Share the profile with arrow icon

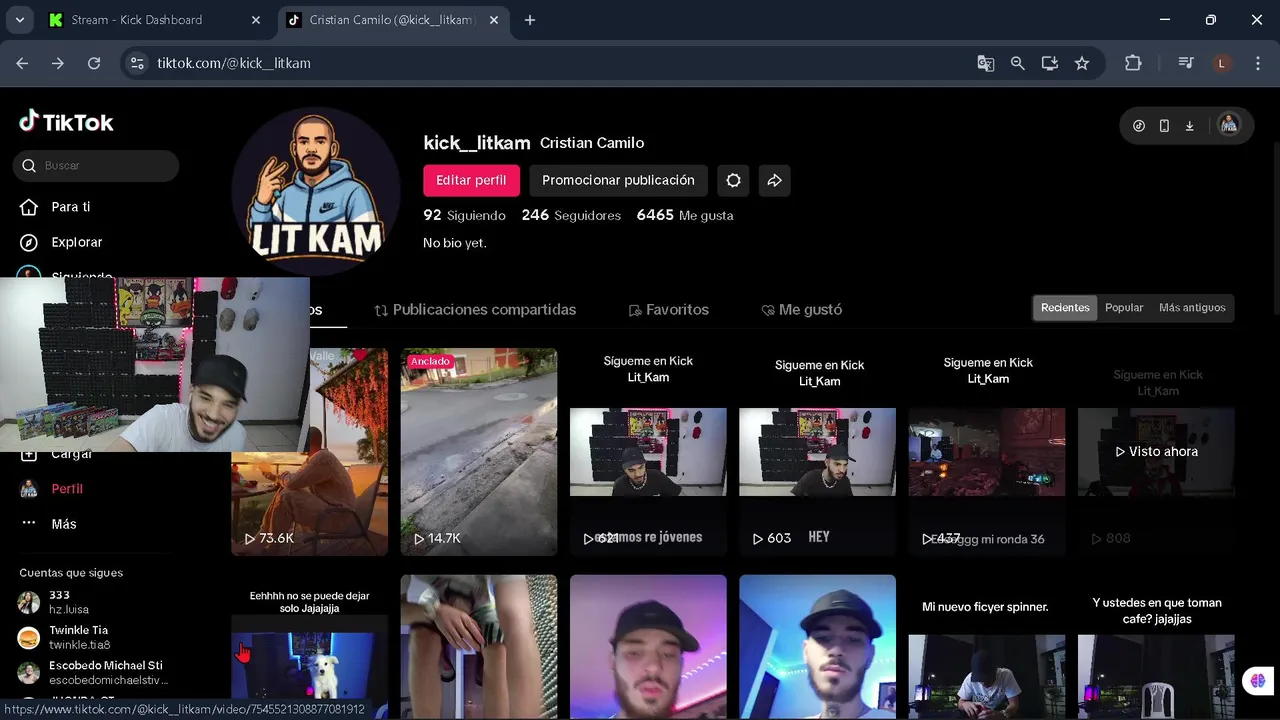(774, 180)
